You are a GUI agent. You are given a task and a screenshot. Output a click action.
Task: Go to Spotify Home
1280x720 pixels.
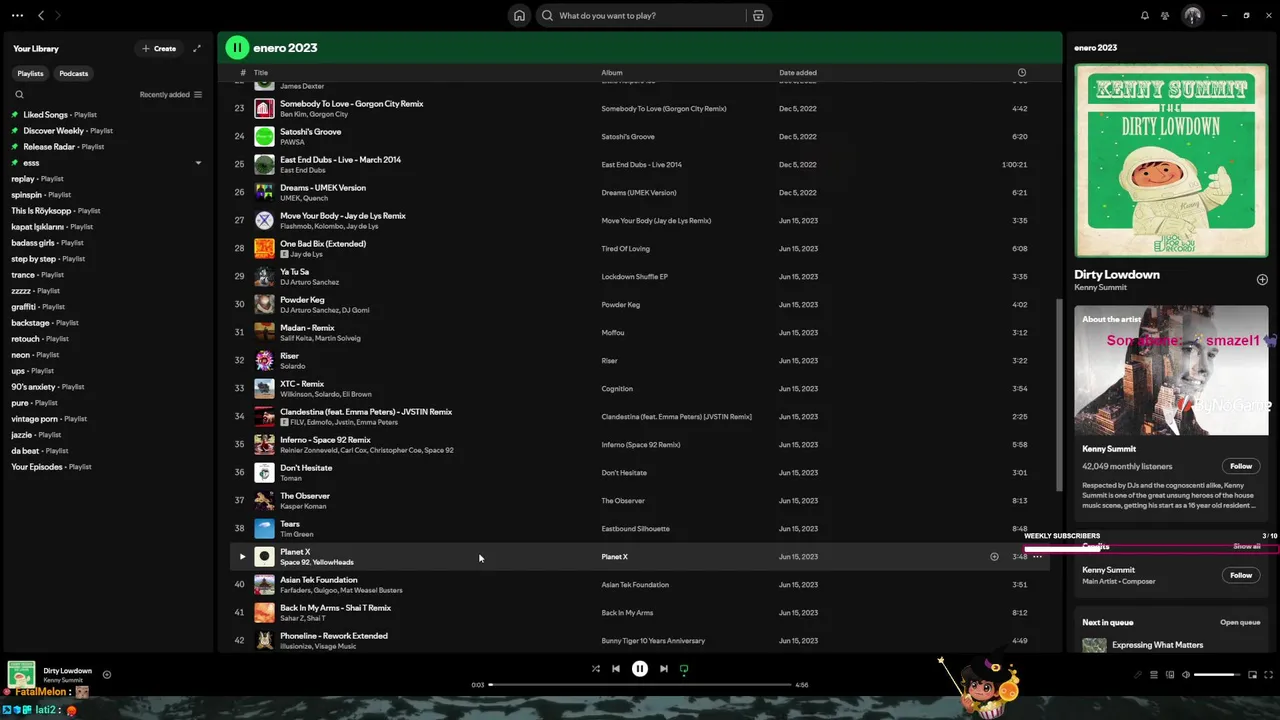(x=519, y=15)
